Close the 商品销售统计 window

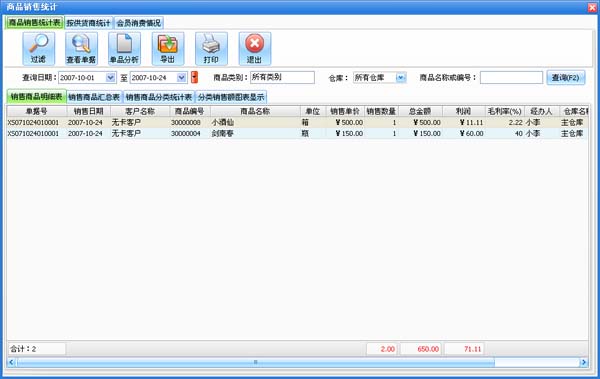tap(592, 7)
